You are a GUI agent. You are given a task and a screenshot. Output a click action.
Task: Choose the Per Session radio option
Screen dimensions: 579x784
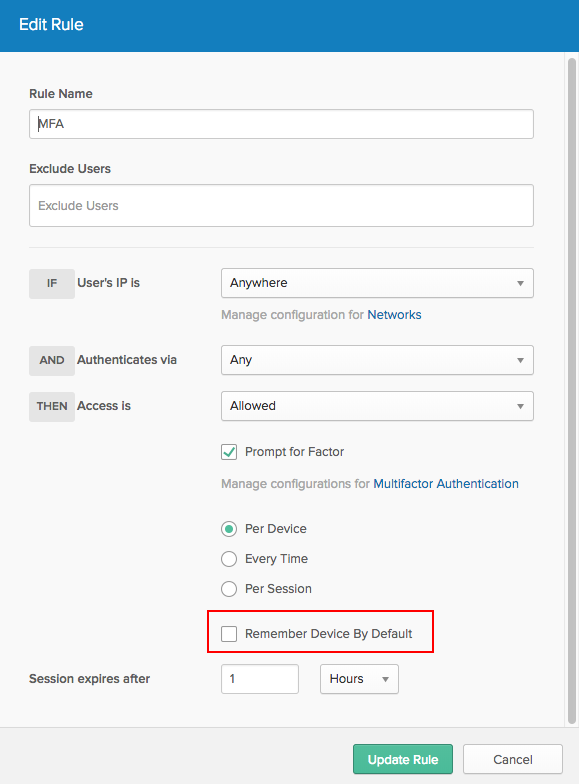pyautogui.click(x=229, y=589)
